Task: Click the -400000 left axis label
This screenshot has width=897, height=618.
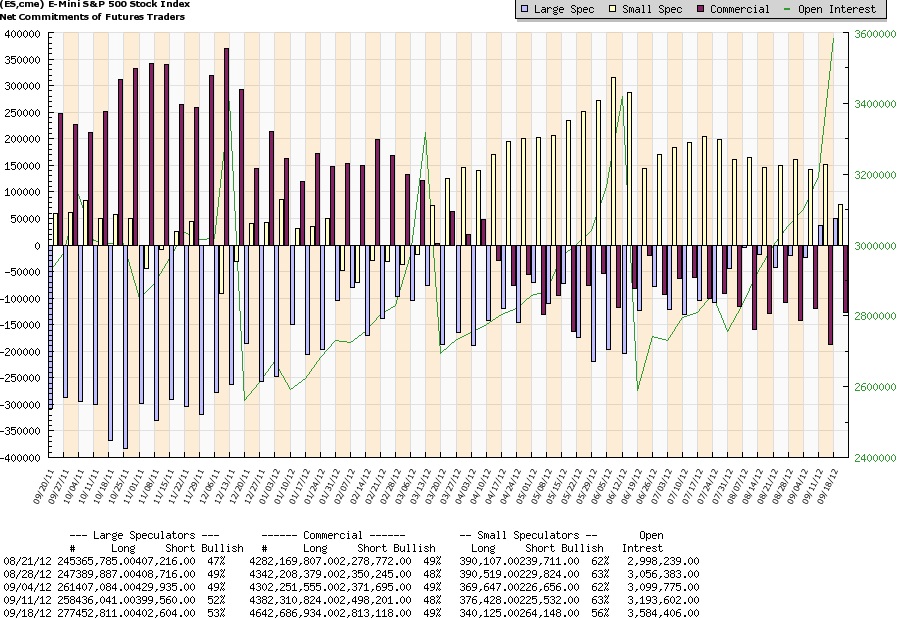Action: (21, 457)
